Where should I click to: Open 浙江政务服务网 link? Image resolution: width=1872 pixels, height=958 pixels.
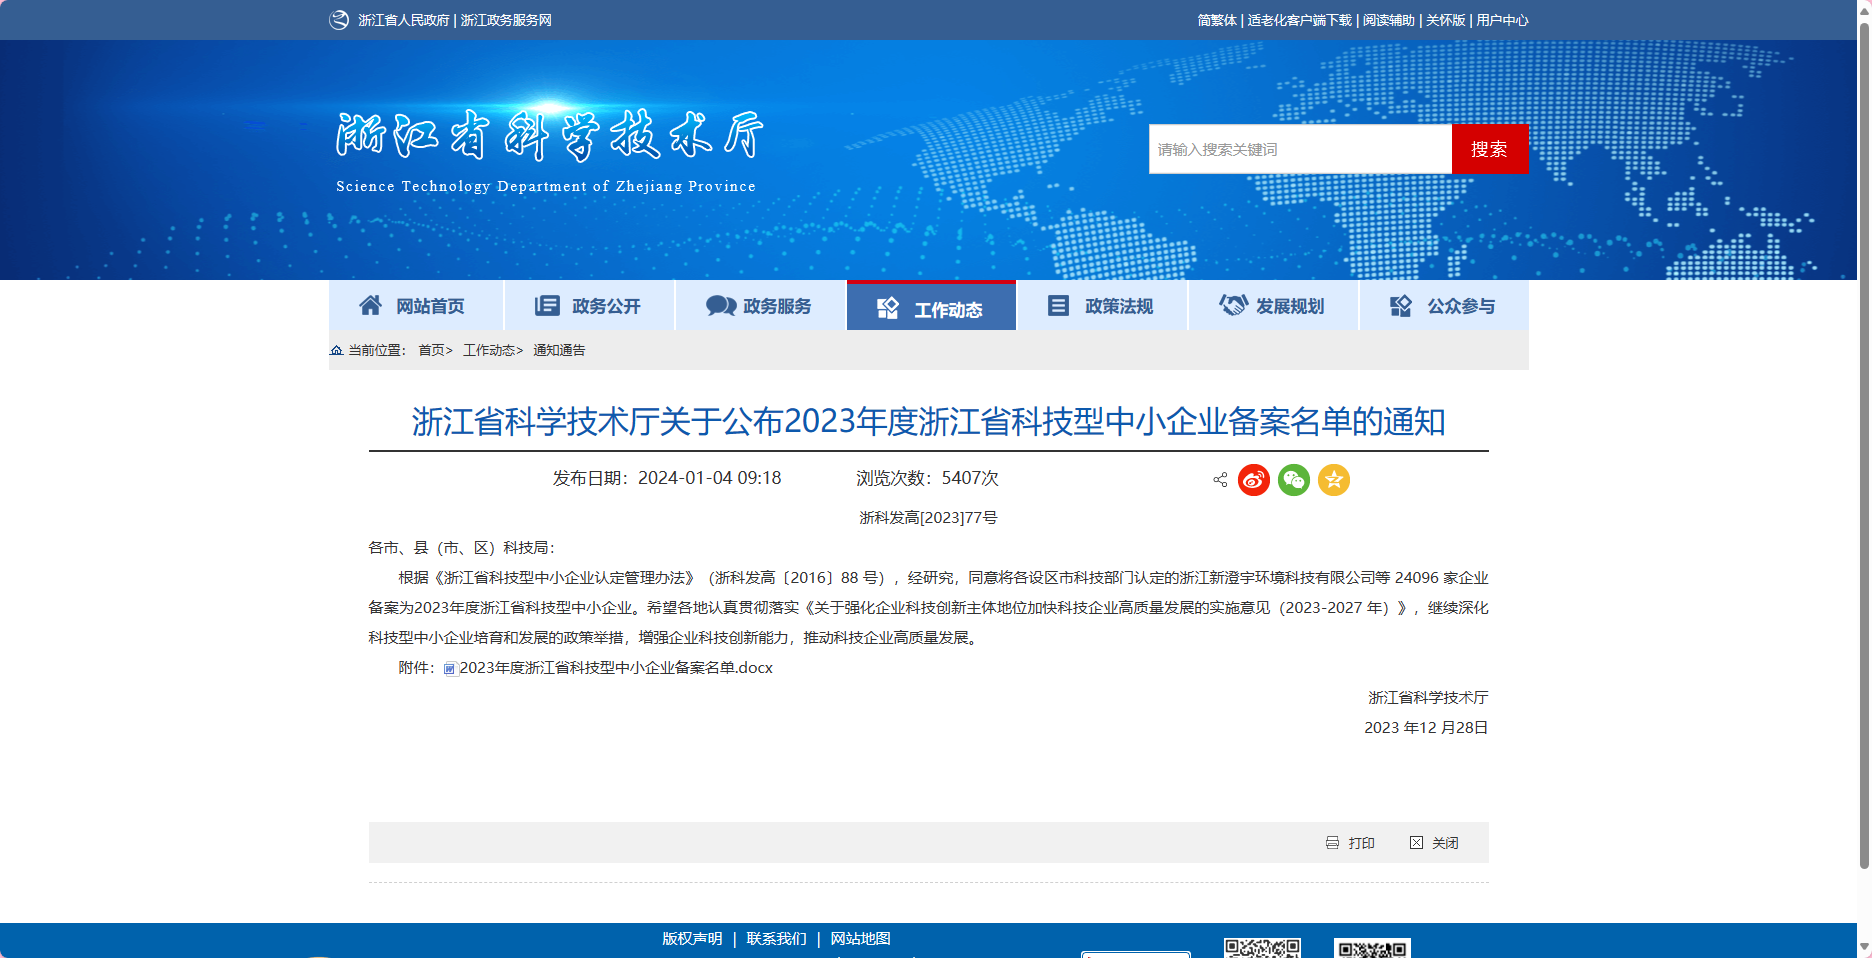[506, 20]
